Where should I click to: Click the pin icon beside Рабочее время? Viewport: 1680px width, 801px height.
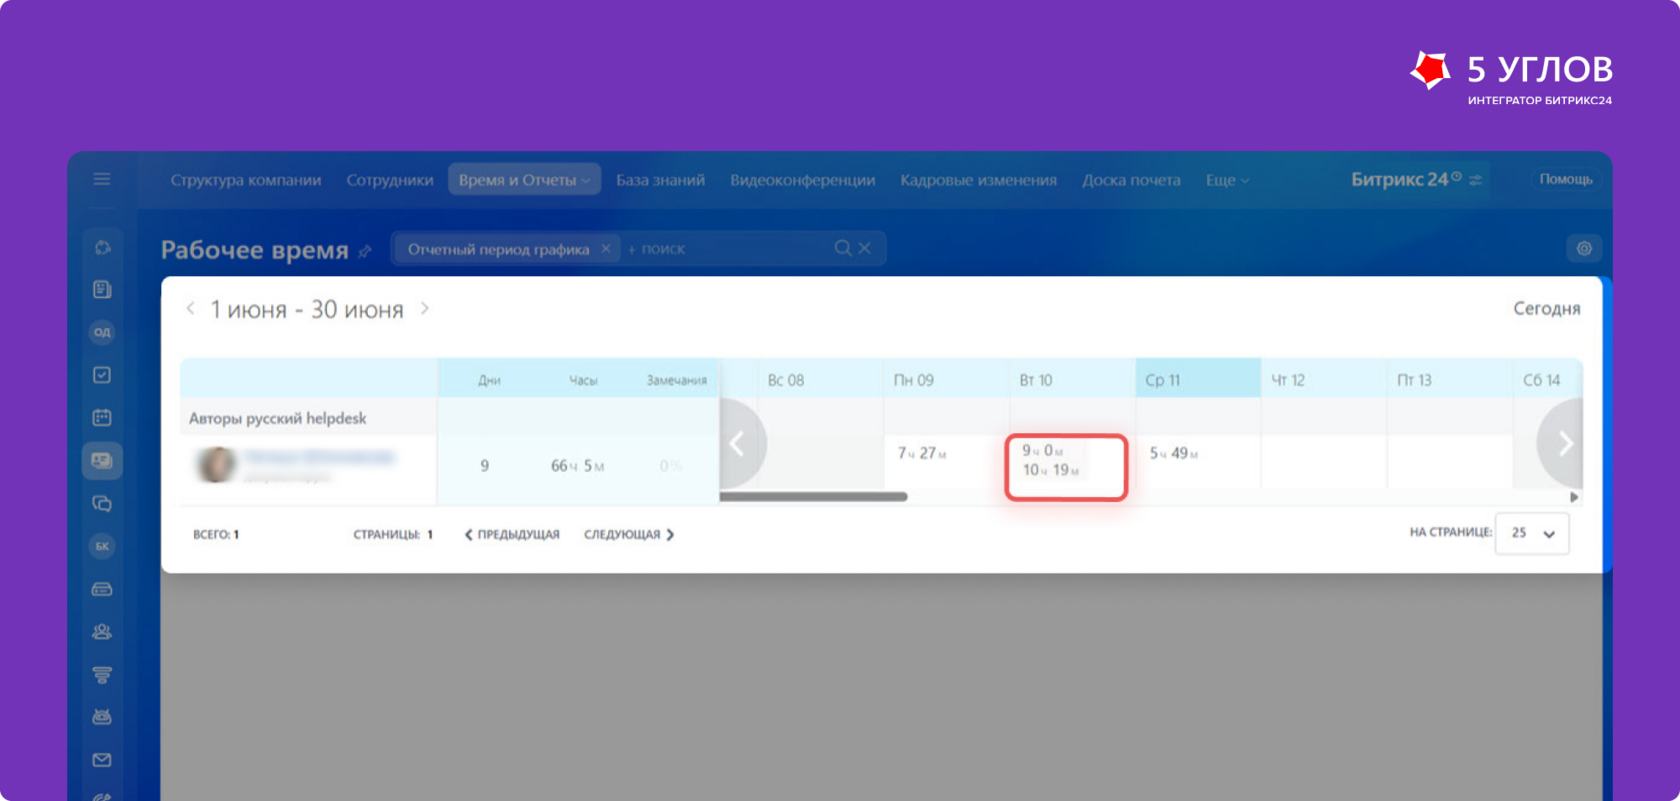365,251
